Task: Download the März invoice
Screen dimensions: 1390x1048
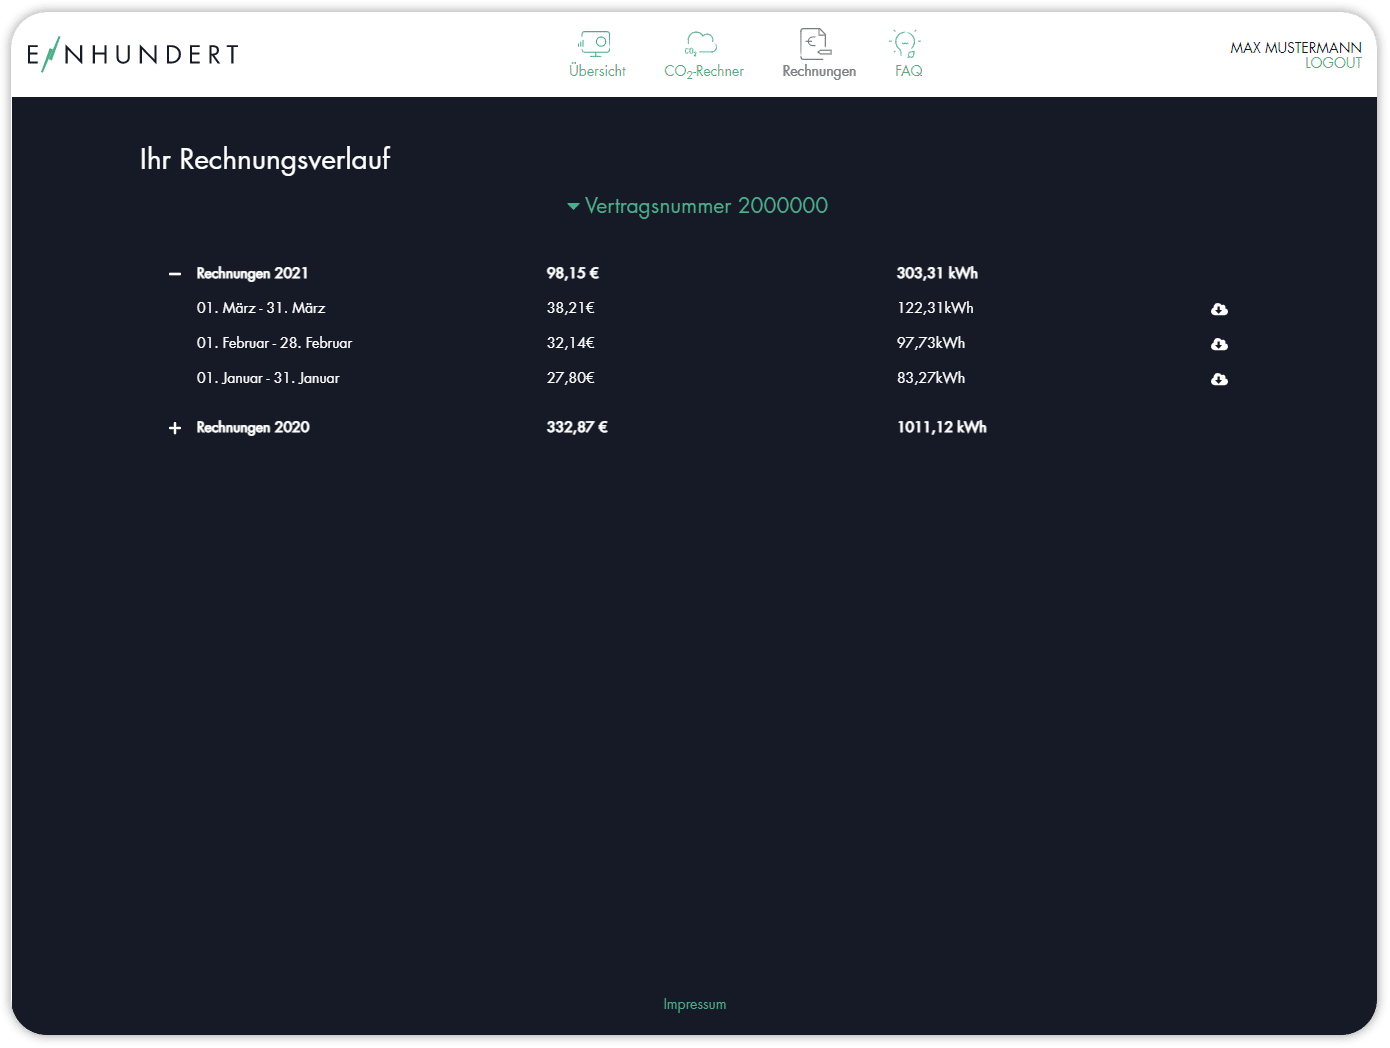Action: pos(1219,309)
